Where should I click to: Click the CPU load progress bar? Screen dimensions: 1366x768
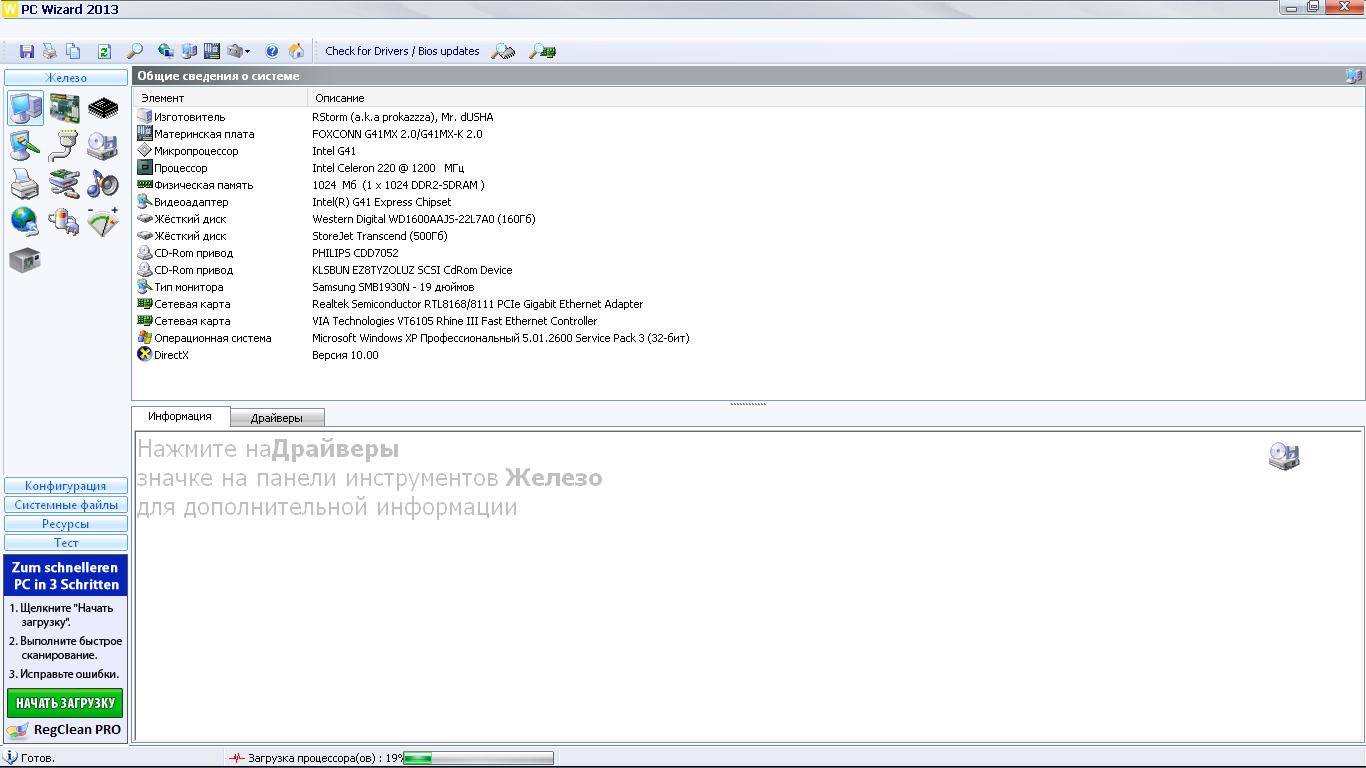pyautogui.click(x=478, y=758)
